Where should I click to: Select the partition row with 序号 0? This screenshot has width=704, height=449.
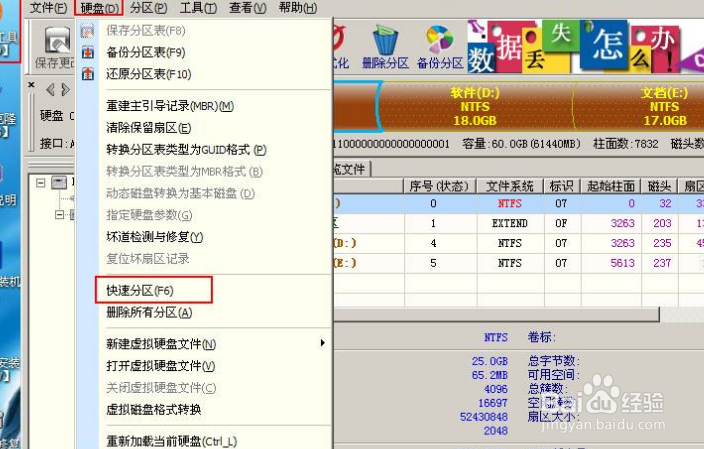coord(519,203)
